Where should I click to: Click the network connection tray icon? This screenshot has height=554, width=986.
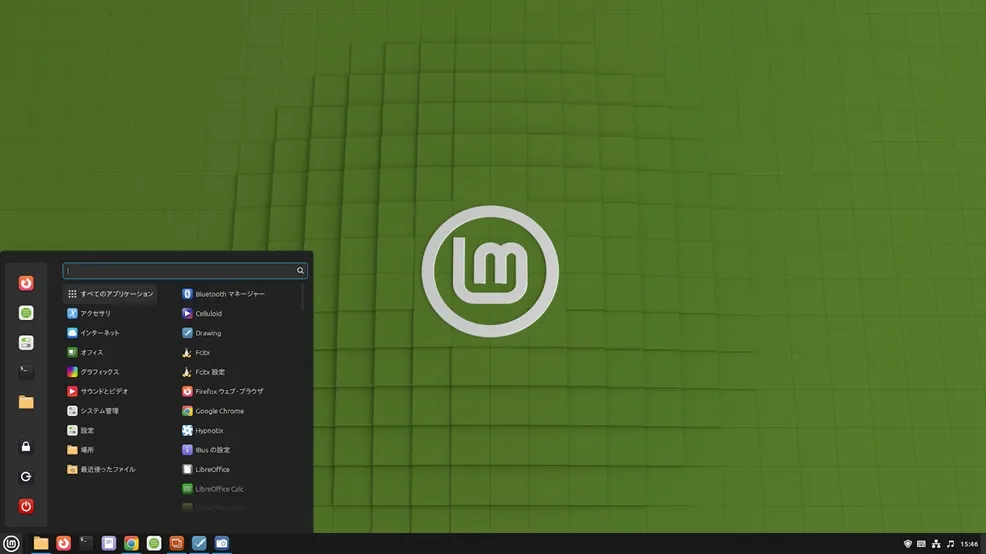936,544
